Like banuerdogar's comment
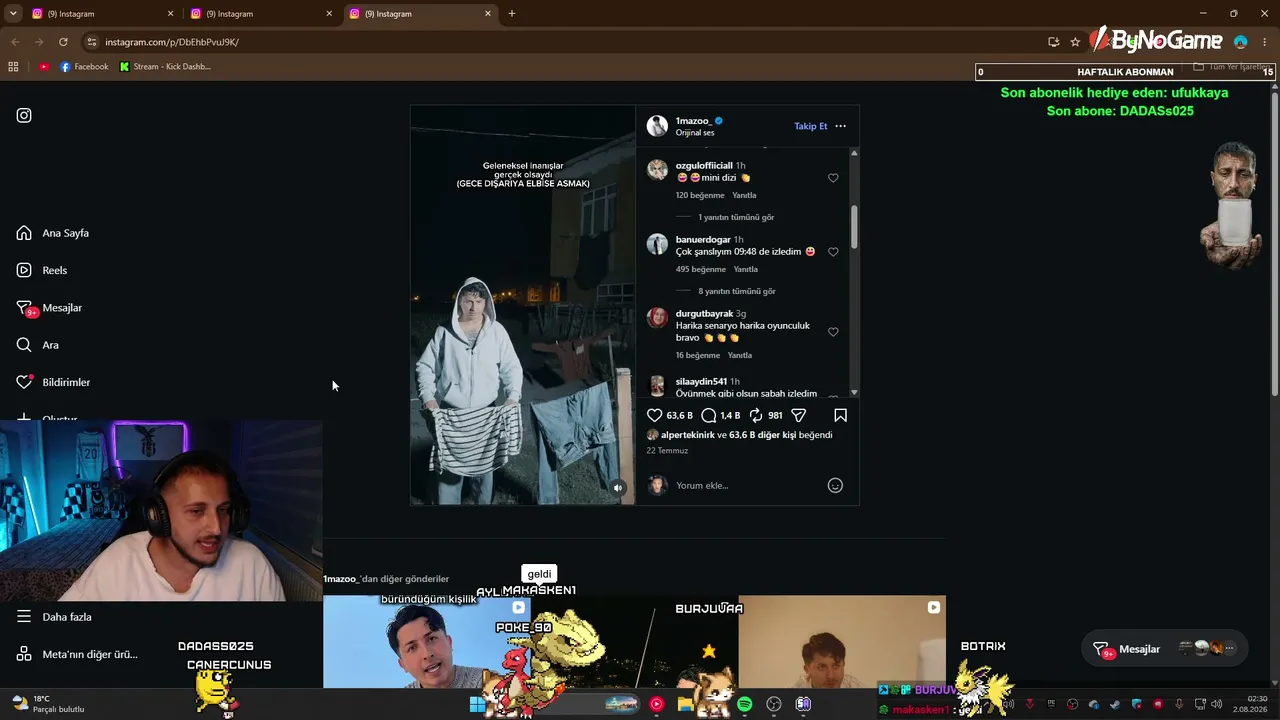Screen dimensions: 1280x720 [833, 252]
